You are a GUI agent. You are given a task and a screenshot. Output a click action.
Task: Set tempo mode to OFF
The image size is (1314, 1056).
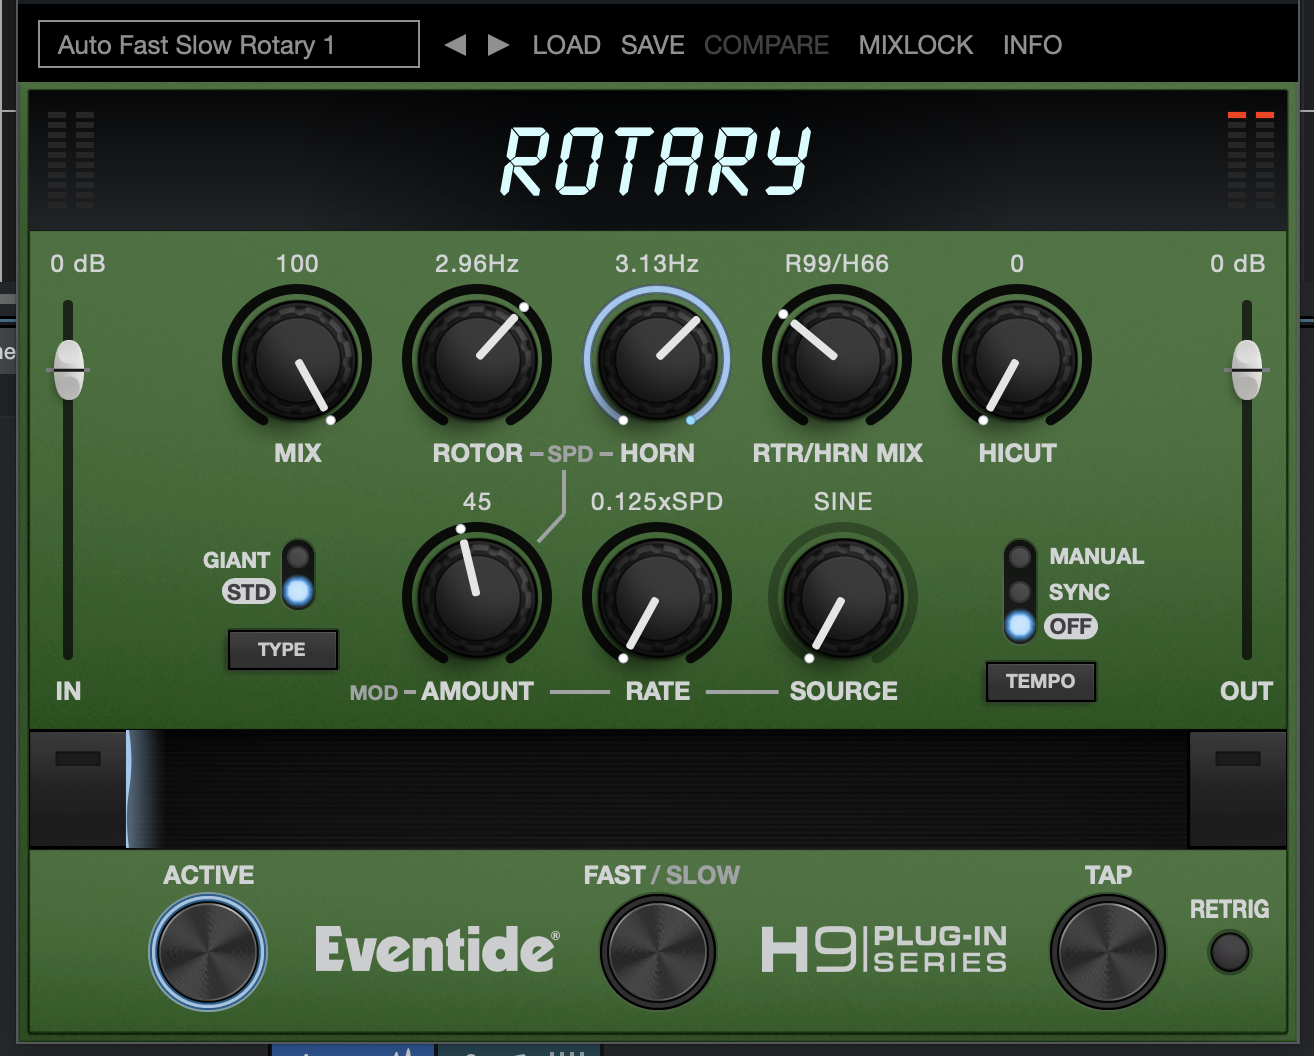click(1020, 626)
